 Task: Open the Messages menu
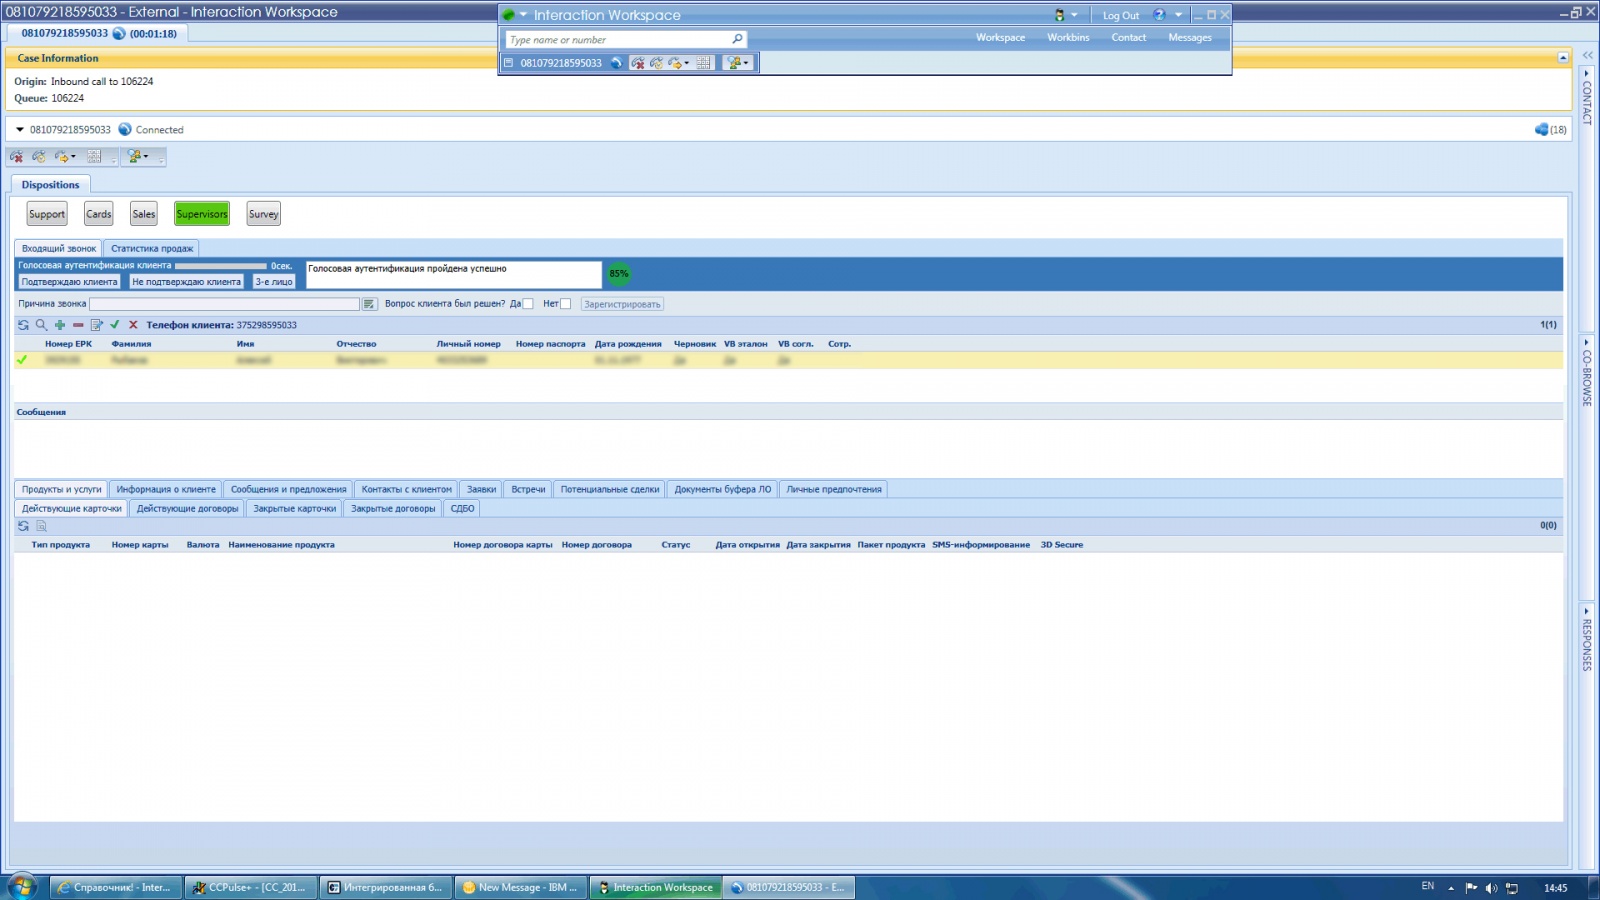[1190, 38]
